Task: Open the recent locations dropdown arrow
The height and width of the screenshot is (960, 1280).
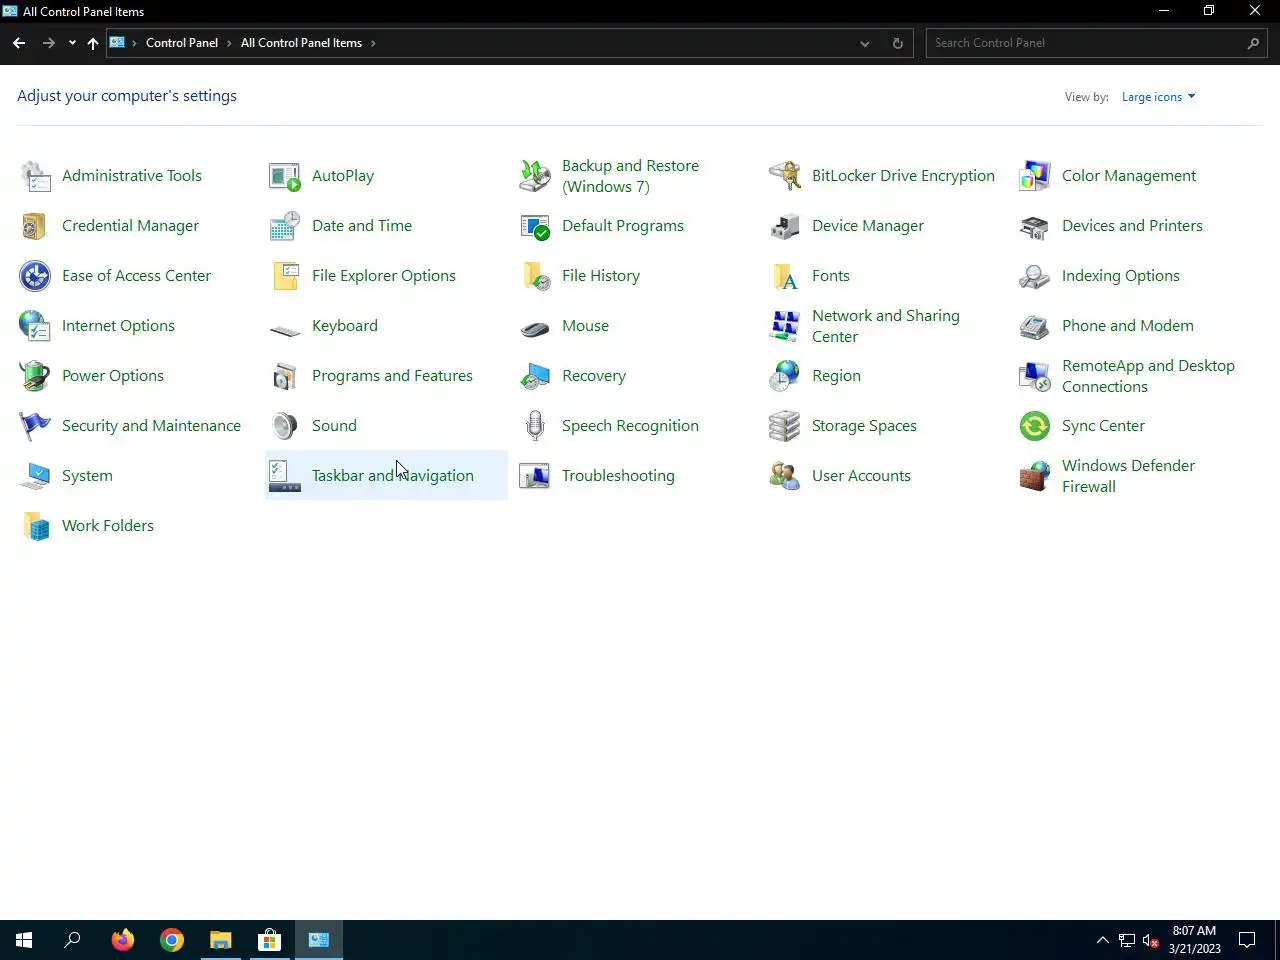Action: coord(72,43)
